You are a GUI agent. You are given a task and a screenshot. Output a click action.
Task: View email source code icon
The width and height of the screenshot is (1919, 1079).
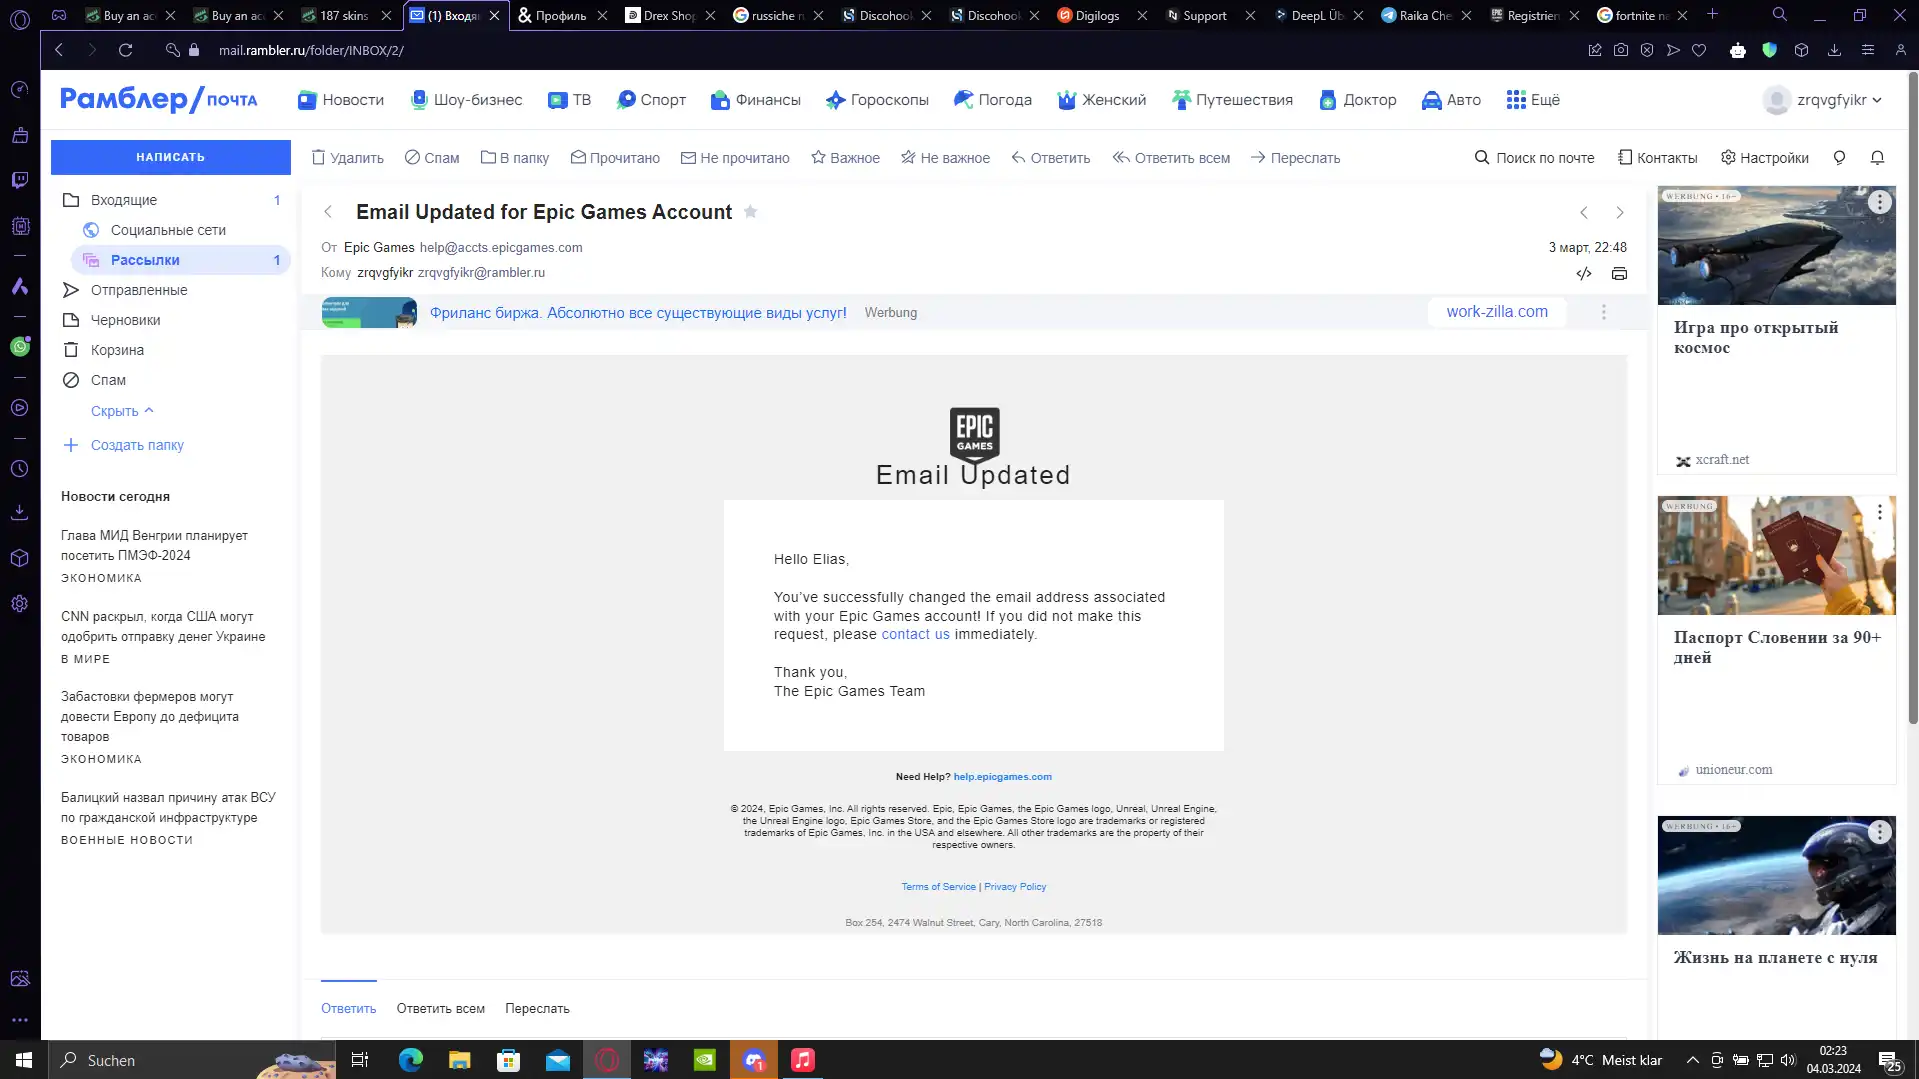[1584, 274]
